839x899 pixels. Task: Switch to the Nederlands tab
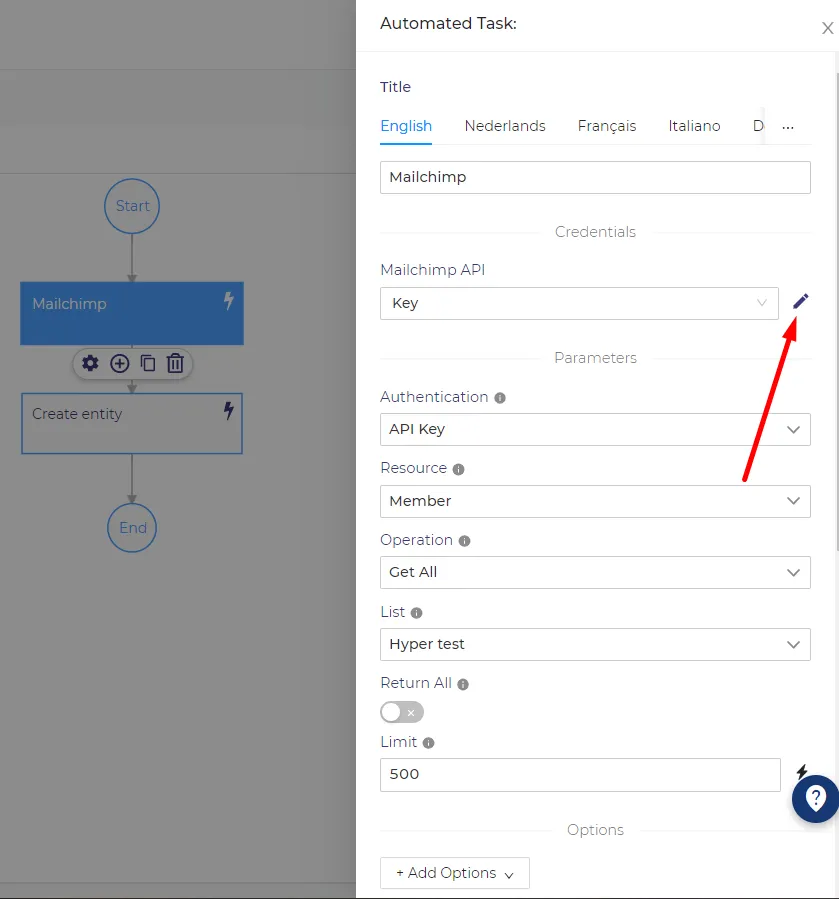point(505,126)
